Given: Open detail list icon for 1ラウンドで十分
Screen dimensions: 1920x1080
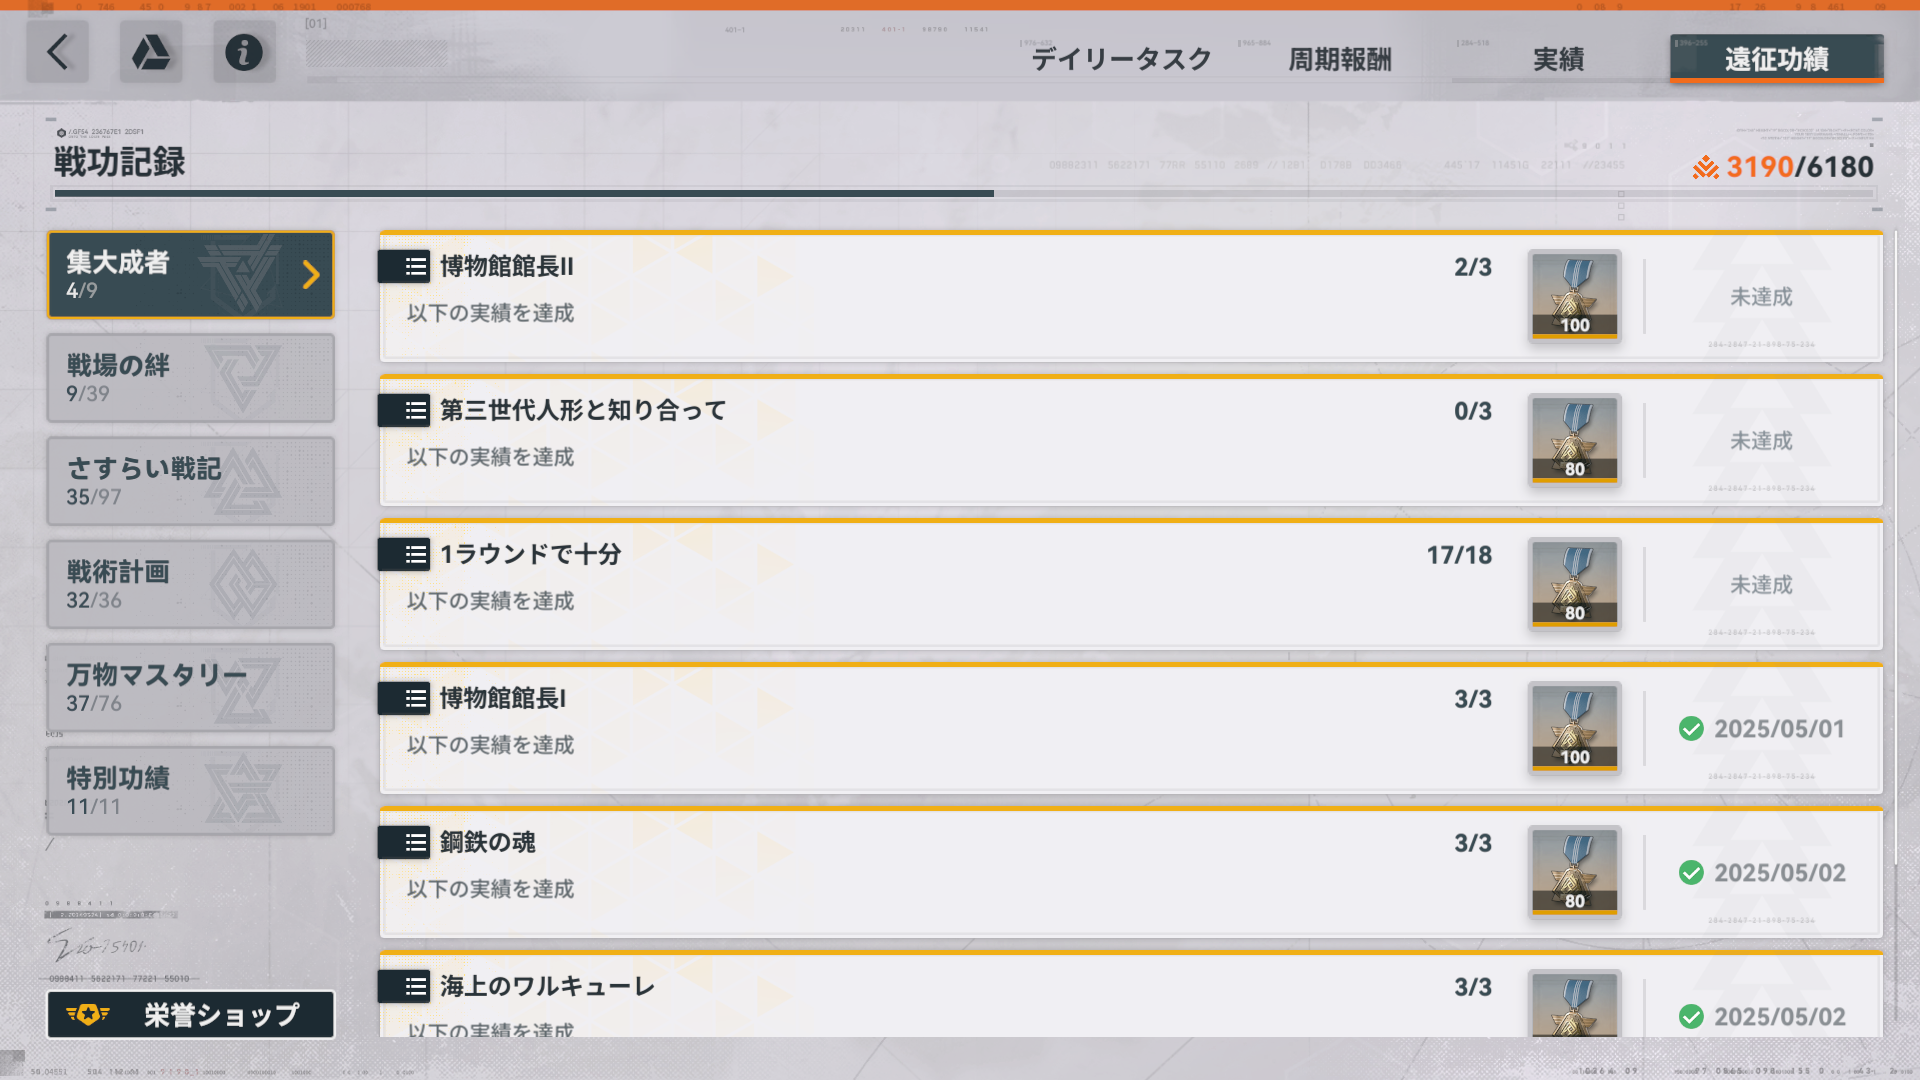Looking at the screenshot, I should pyautogui.click(x=405, y=554).
